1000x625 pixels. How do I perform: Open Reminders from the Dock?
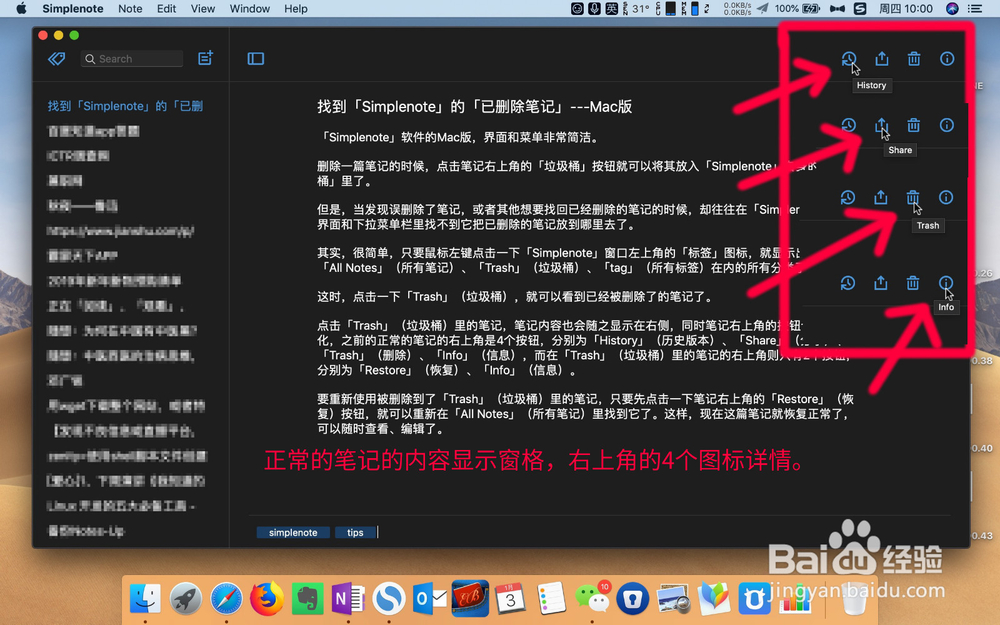pos(552,599)
